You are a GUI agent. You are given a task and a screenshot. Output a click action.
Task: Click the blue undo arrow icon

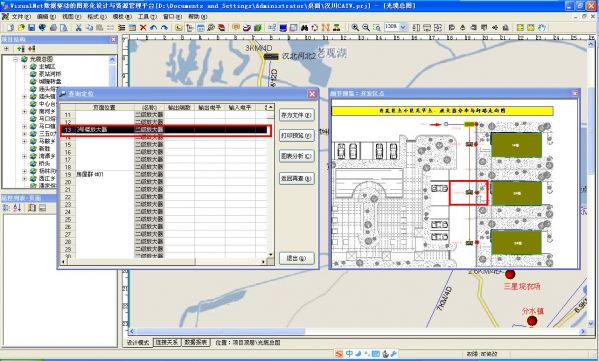coord(154,28)
